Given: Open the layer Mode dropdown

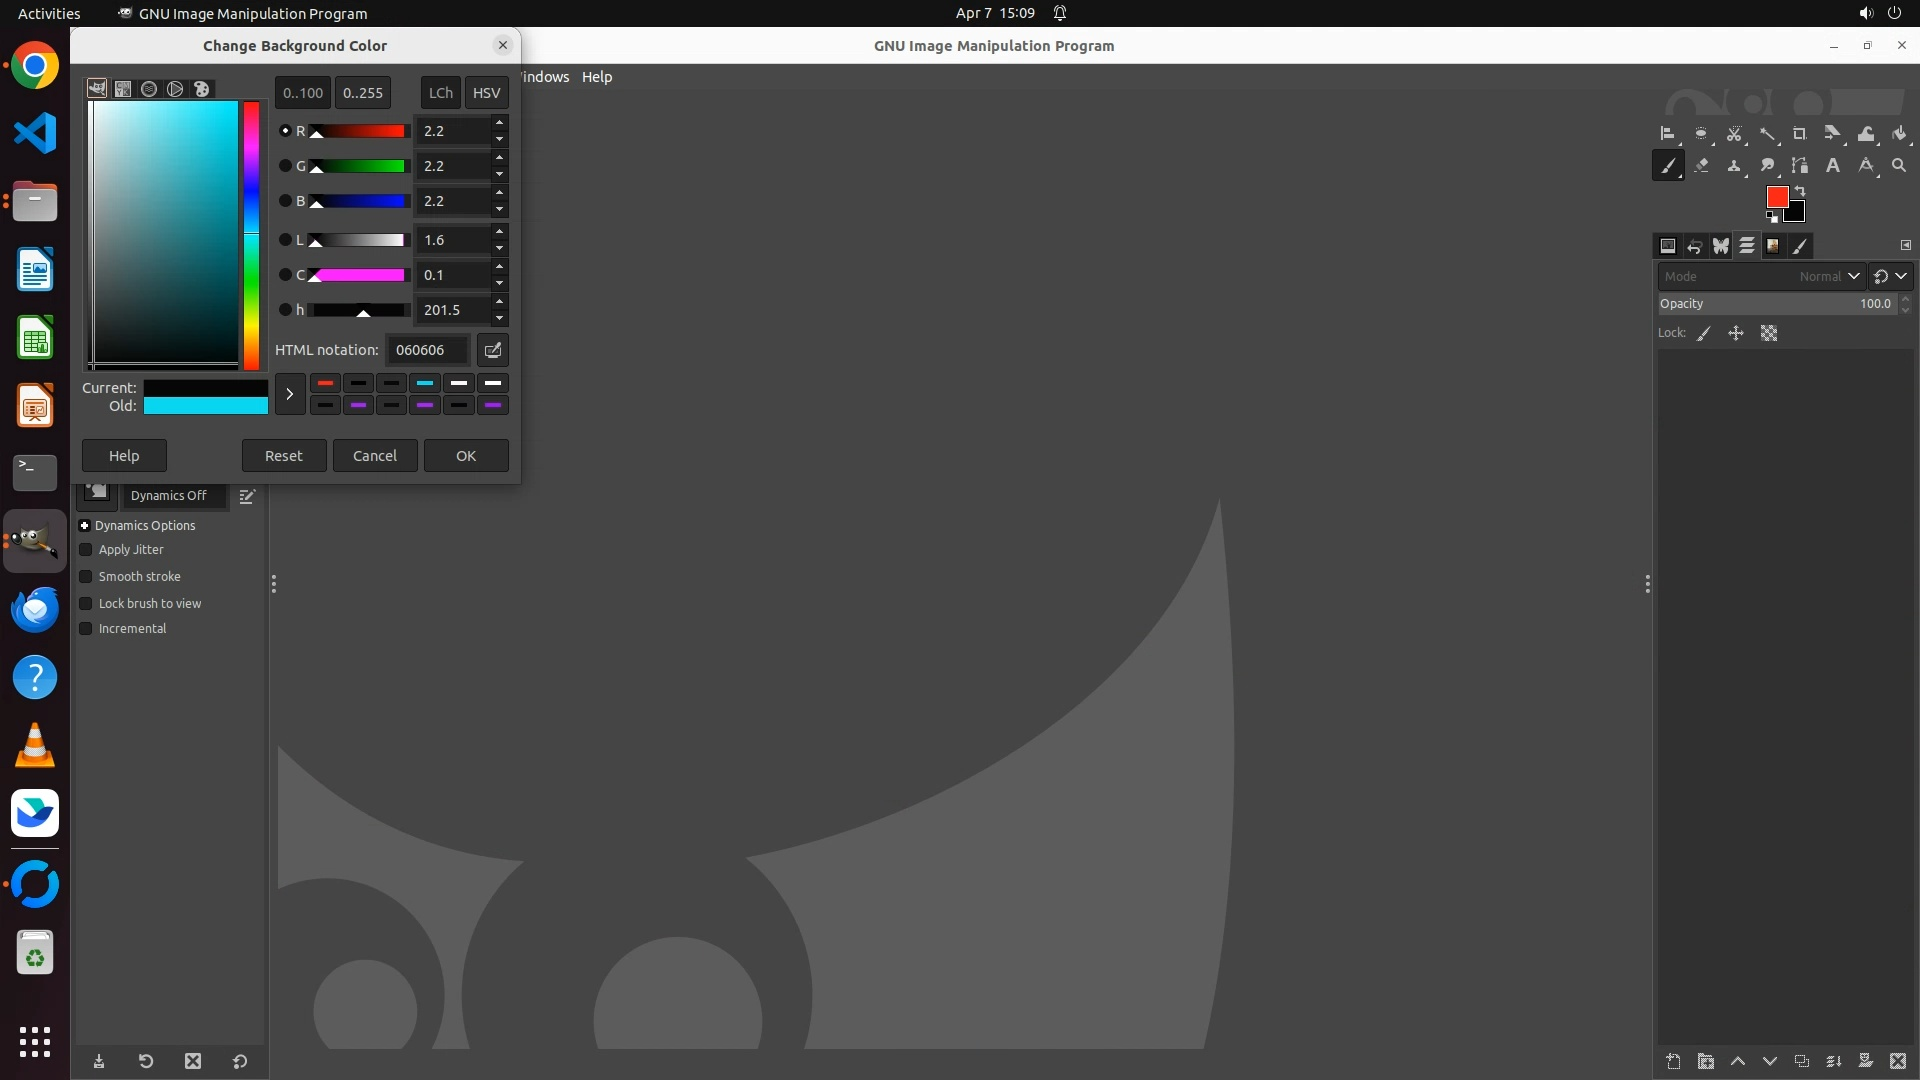Looking at the screenshot, I should 1760,277.
